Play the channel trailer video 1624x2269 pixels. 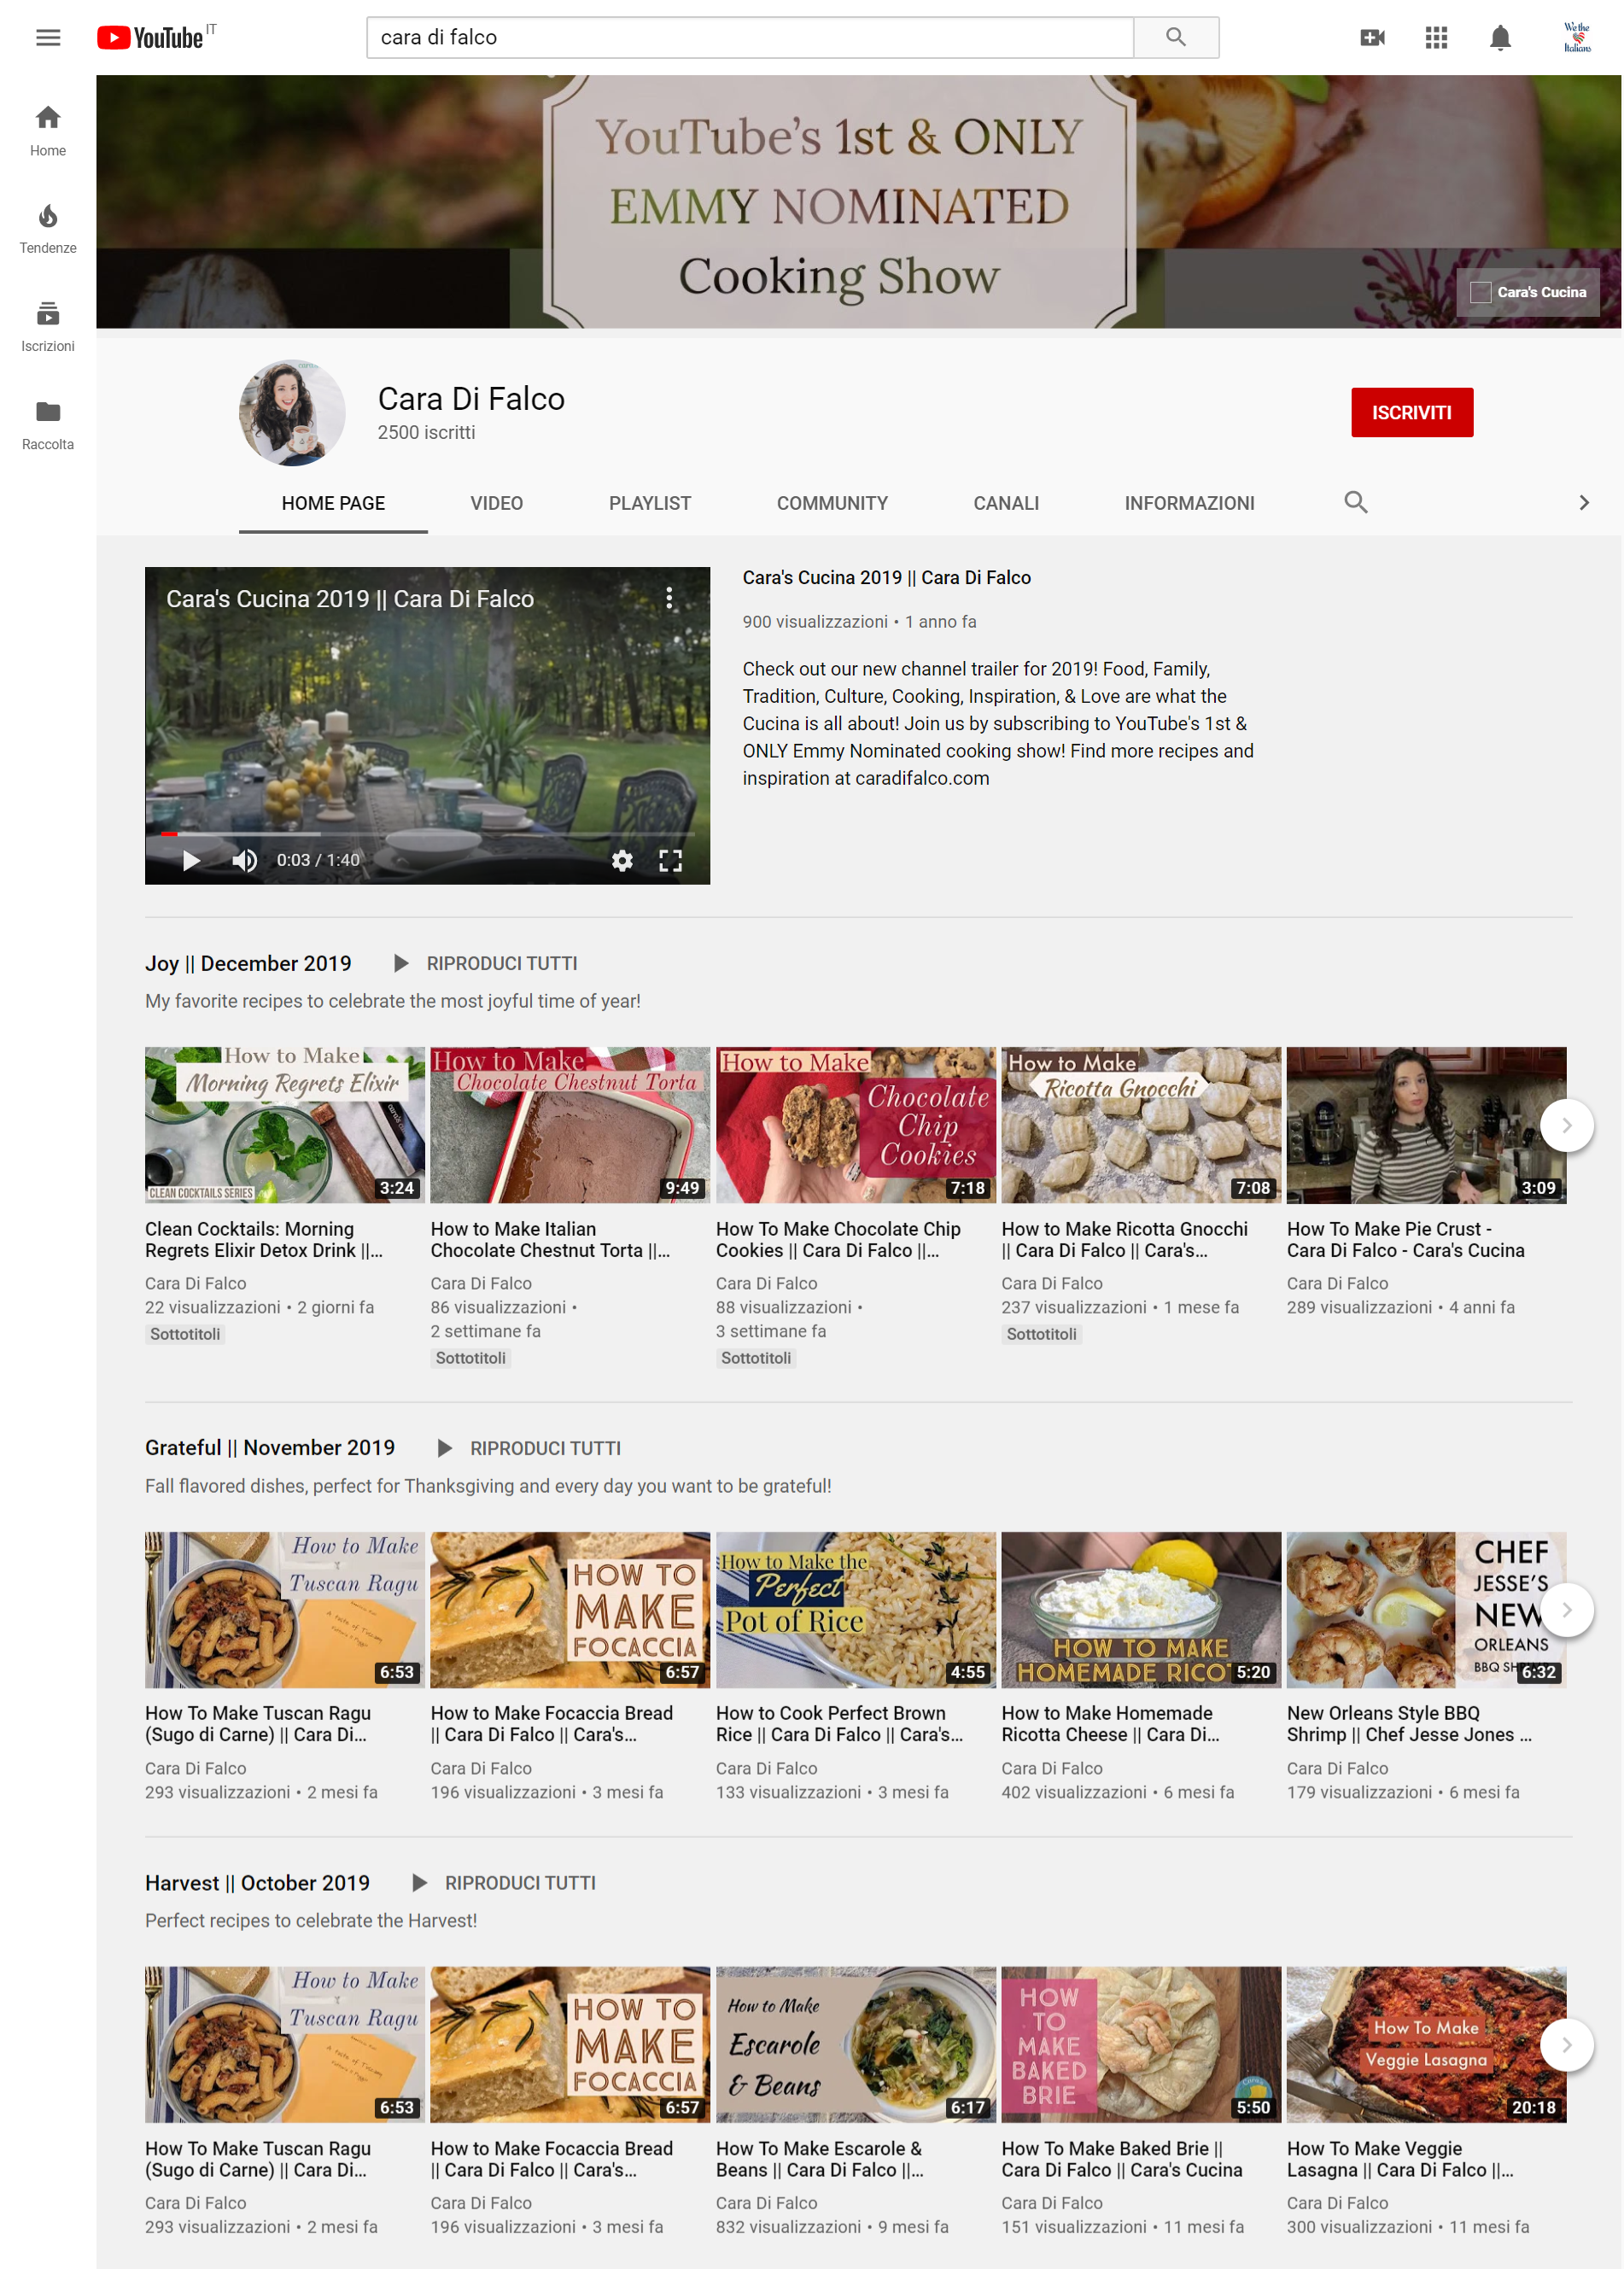191,860
